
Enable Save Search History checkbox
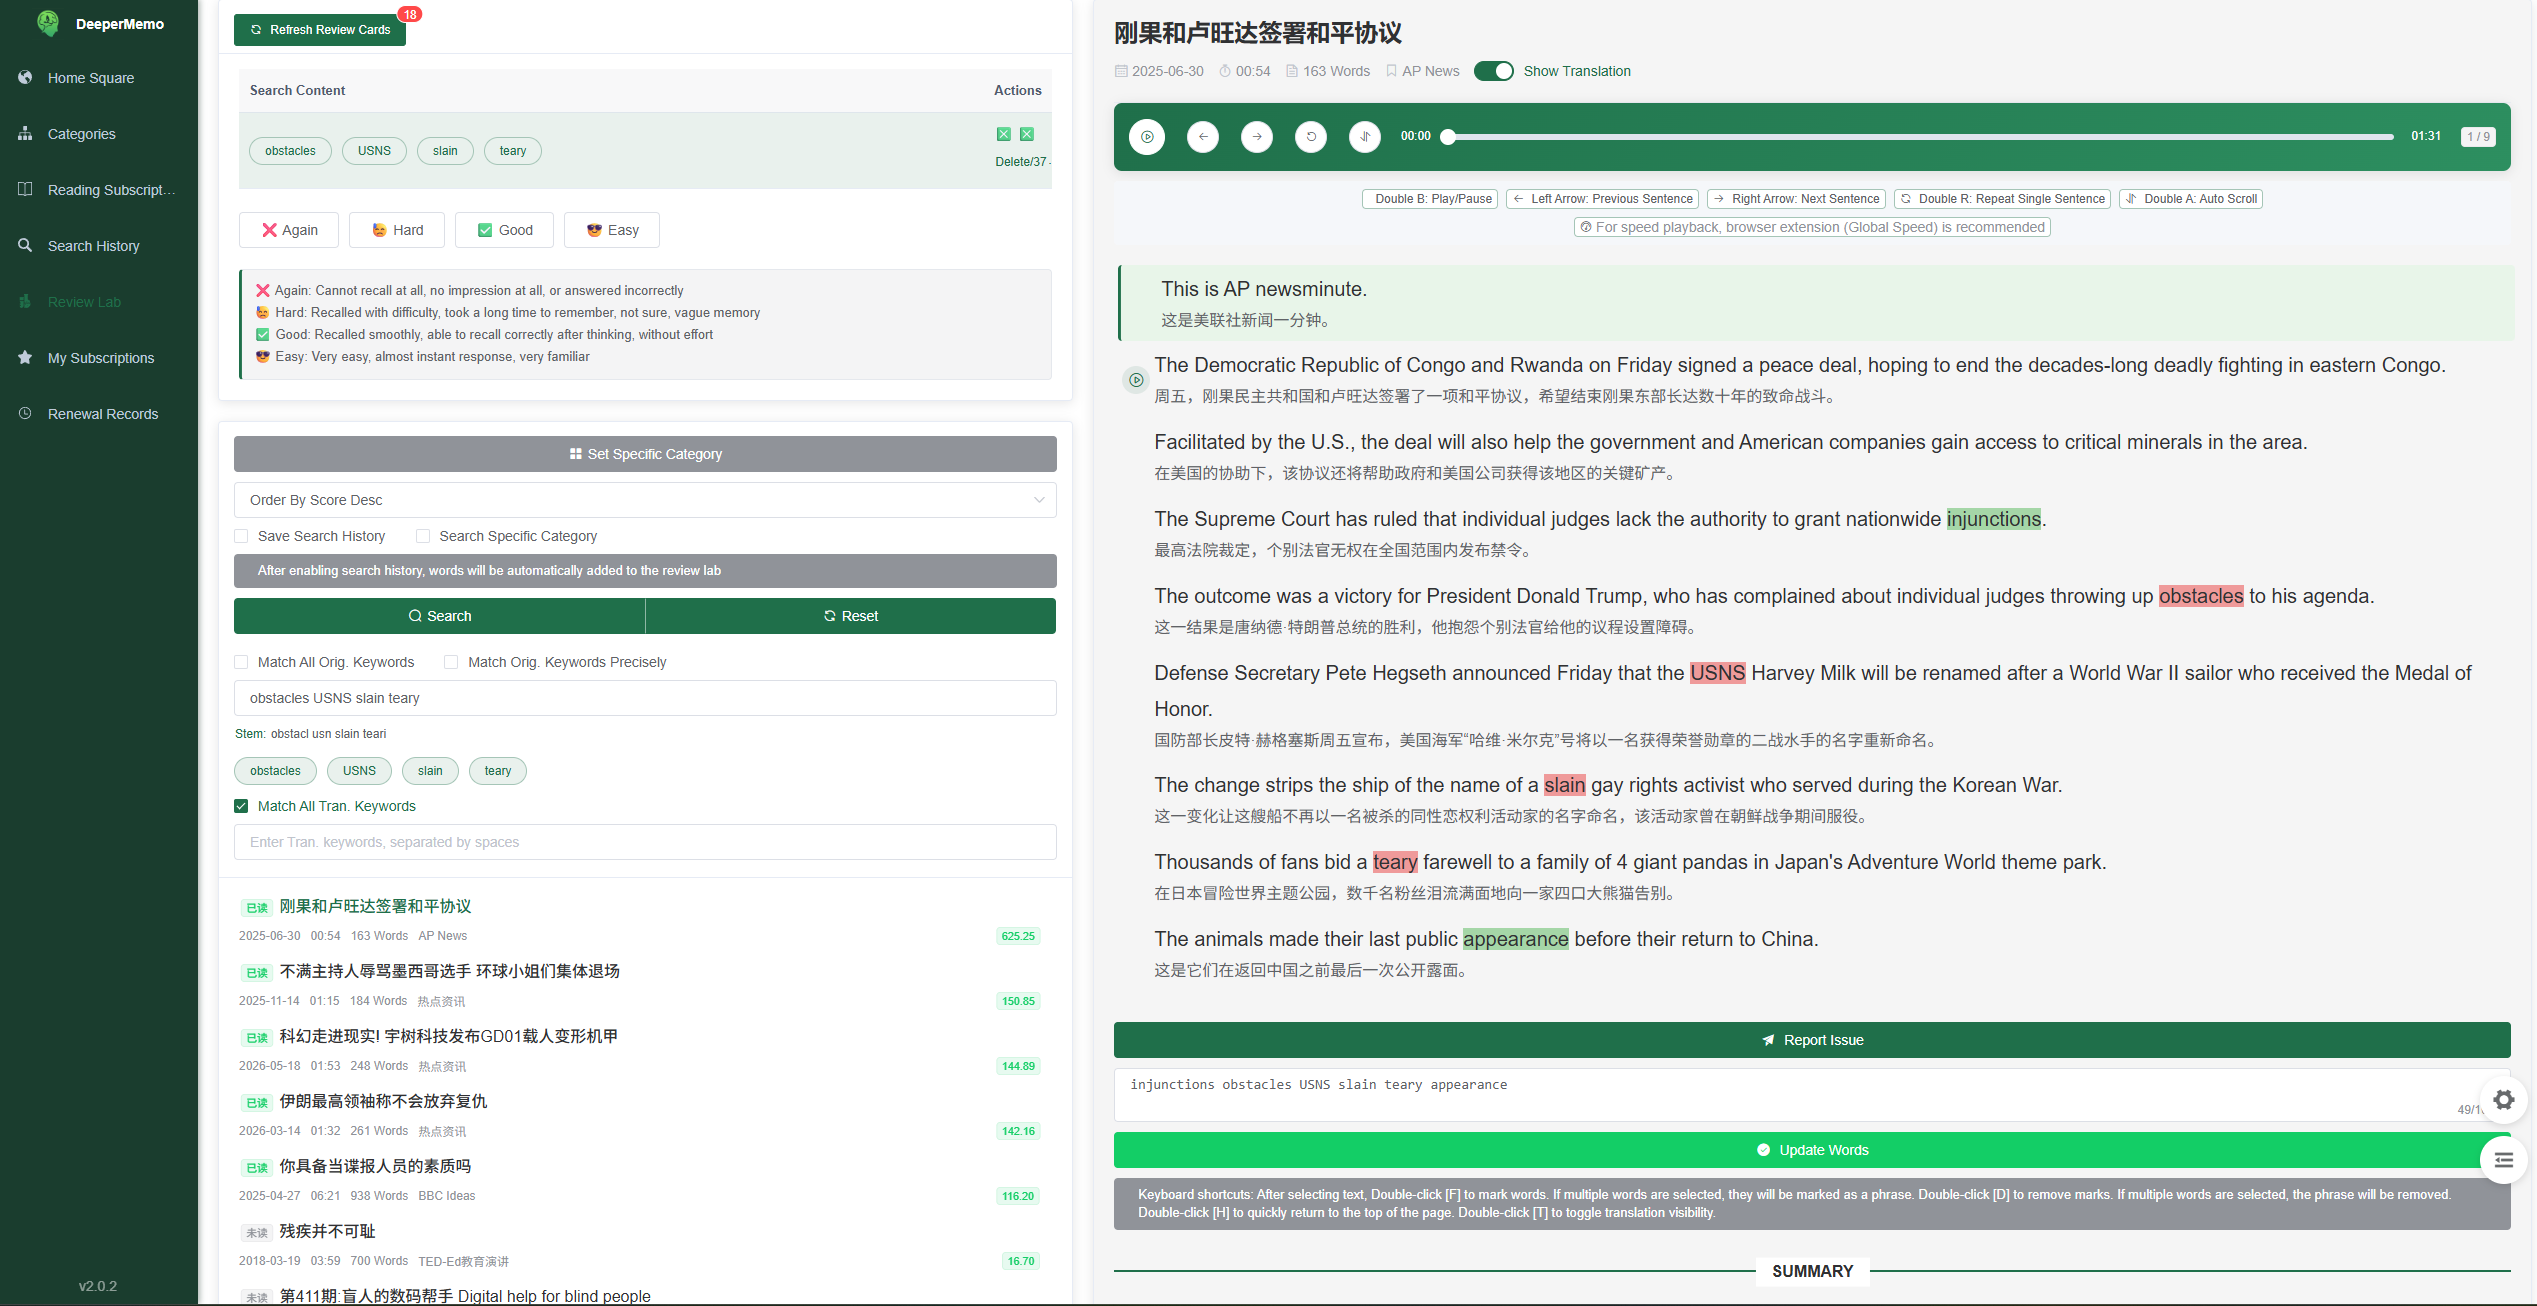tap(241, 536)
